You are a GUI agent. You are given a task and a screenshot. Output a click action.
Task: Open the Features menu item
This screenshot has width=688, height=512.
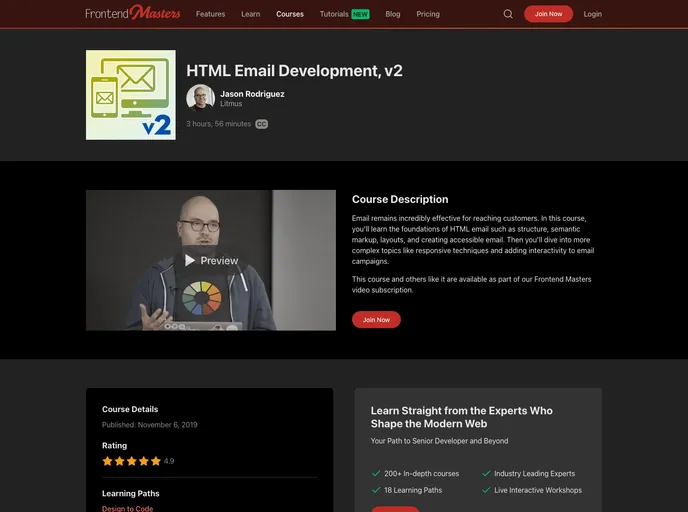pyautogui.click(x=211, y=14)
